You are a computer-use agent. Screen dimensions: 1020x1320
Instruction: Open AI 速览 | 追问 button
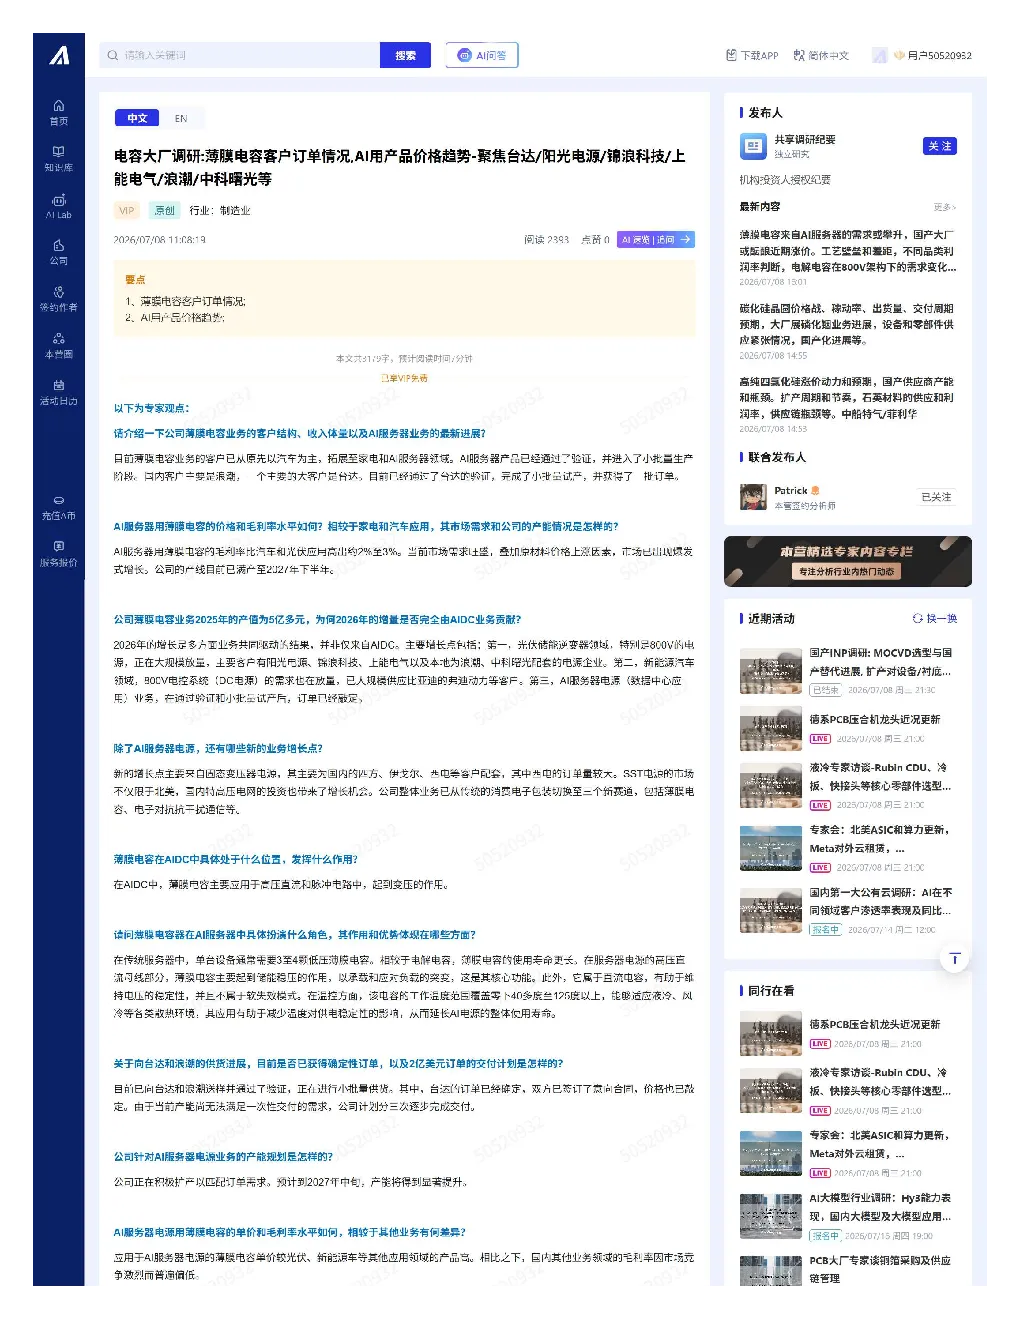click(656, 239)
